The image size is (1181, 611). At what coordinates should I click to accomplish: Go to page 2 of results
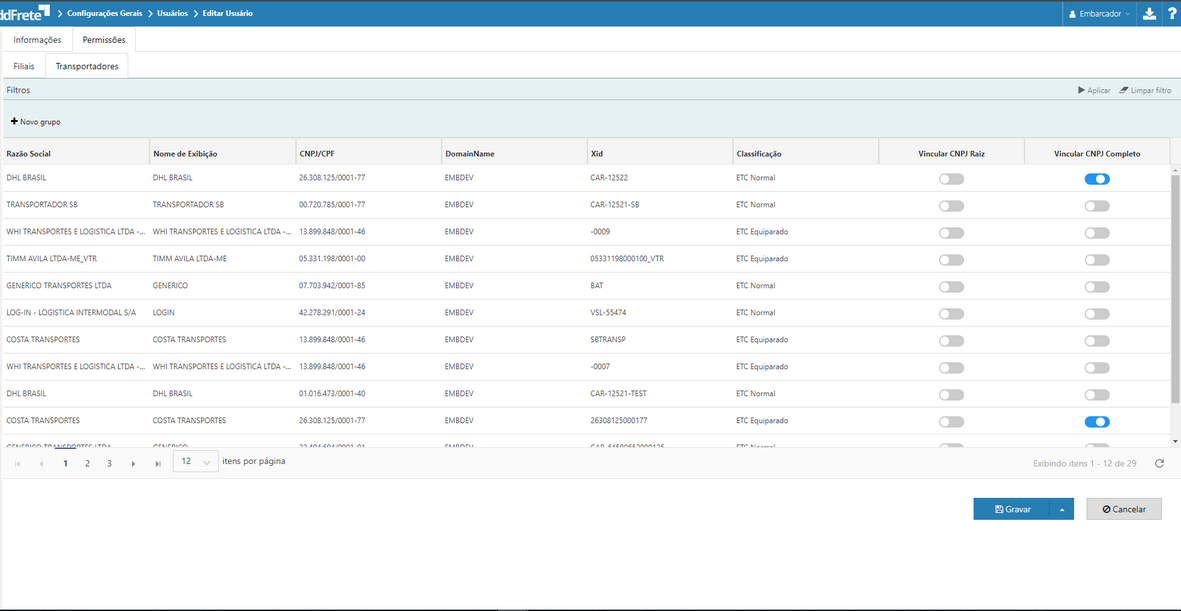tap(88, 464)
